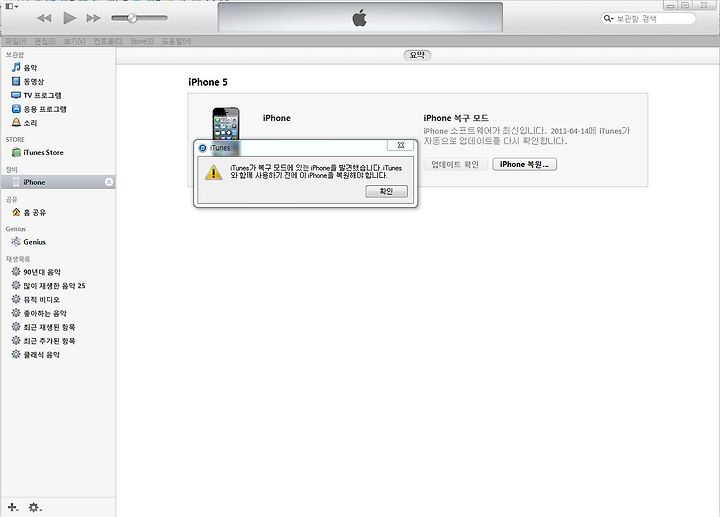Select the iPhone device icon in sidebar
The image size is (720, 517).
(16, 182)
